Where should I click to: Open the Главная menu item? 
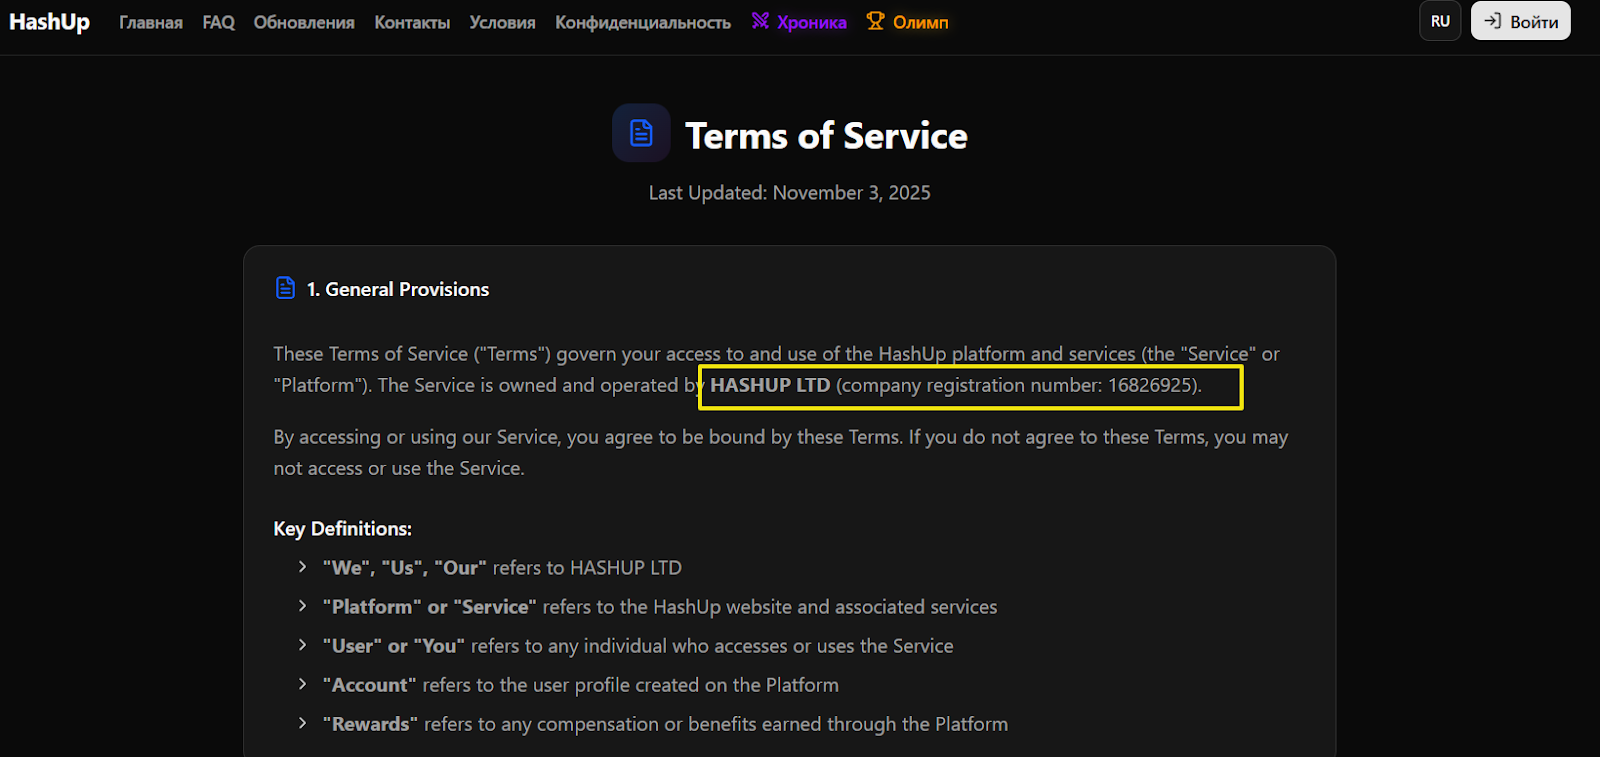(151, 22)
